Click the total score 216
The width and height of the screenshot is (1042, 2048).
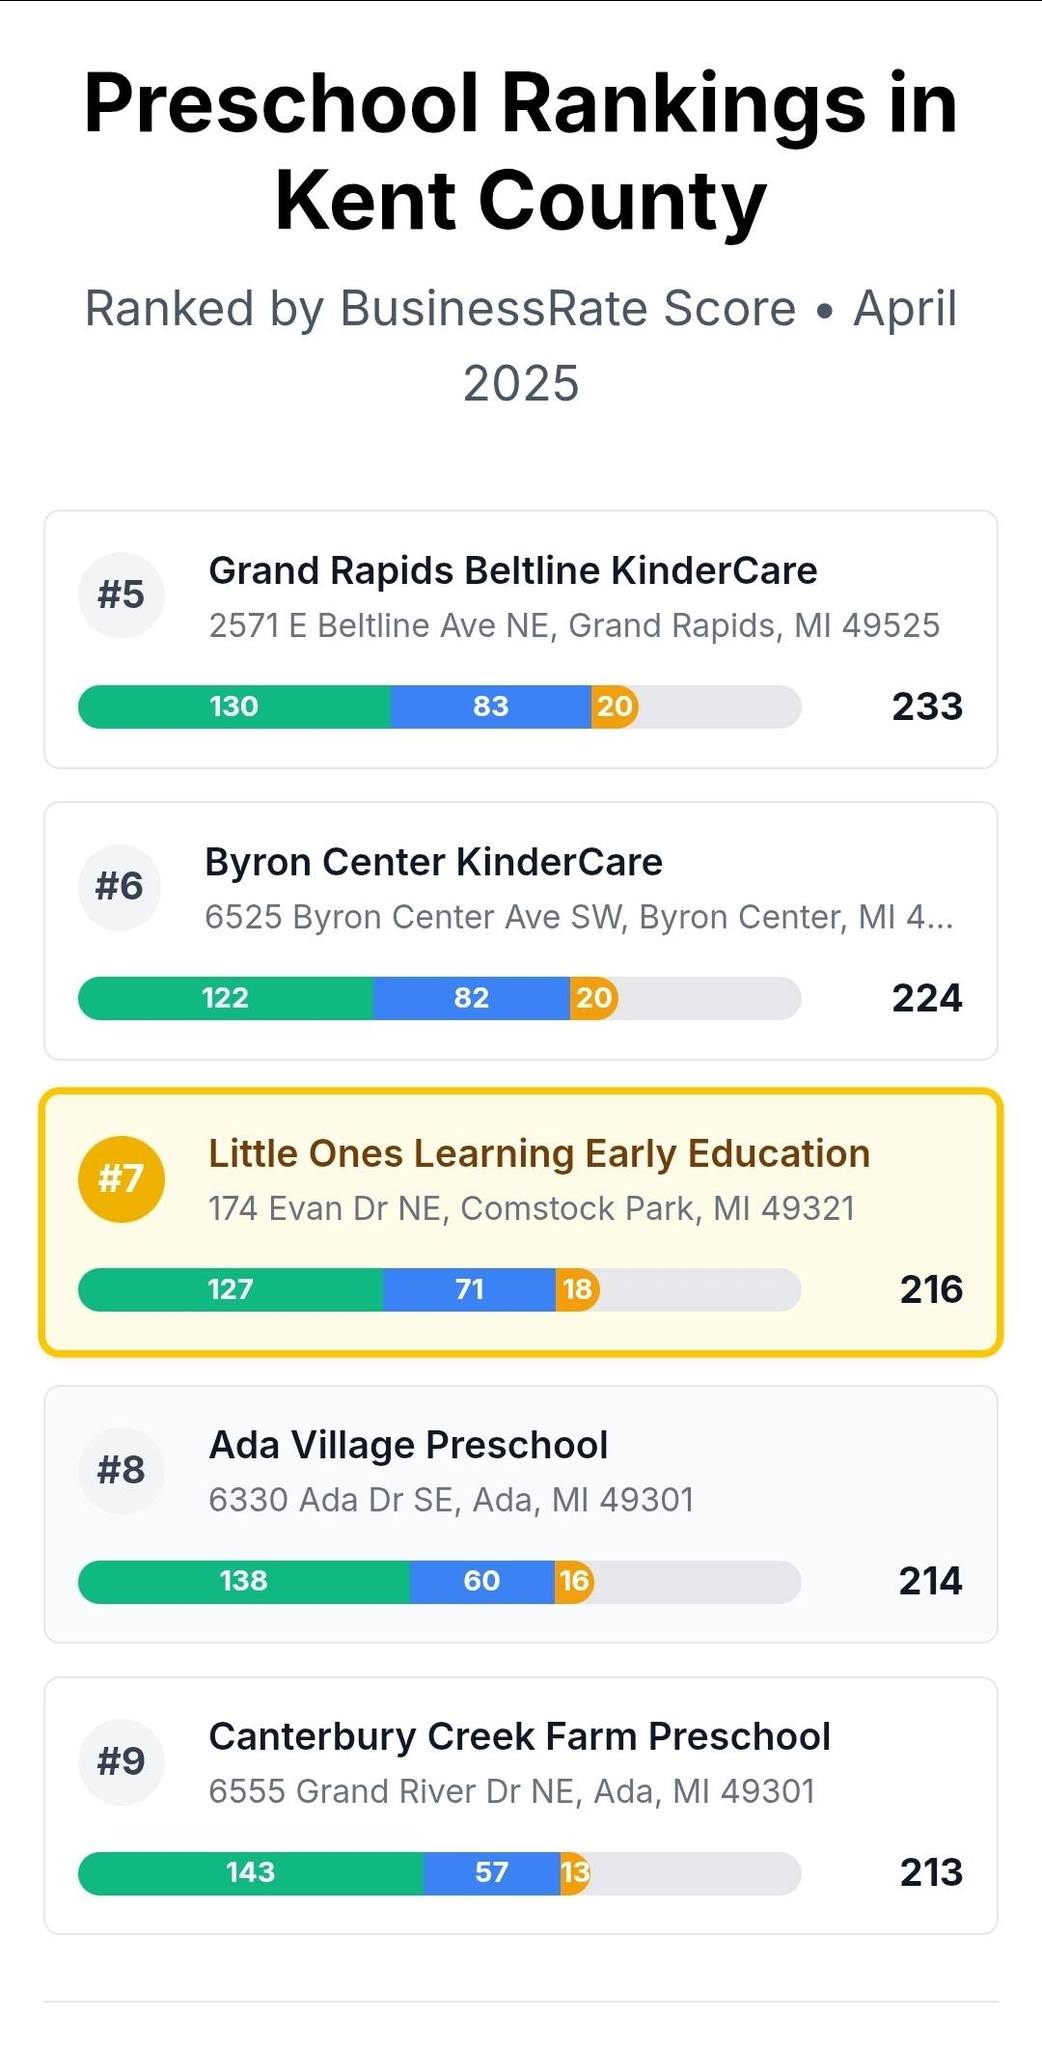tap(931, 1290)
